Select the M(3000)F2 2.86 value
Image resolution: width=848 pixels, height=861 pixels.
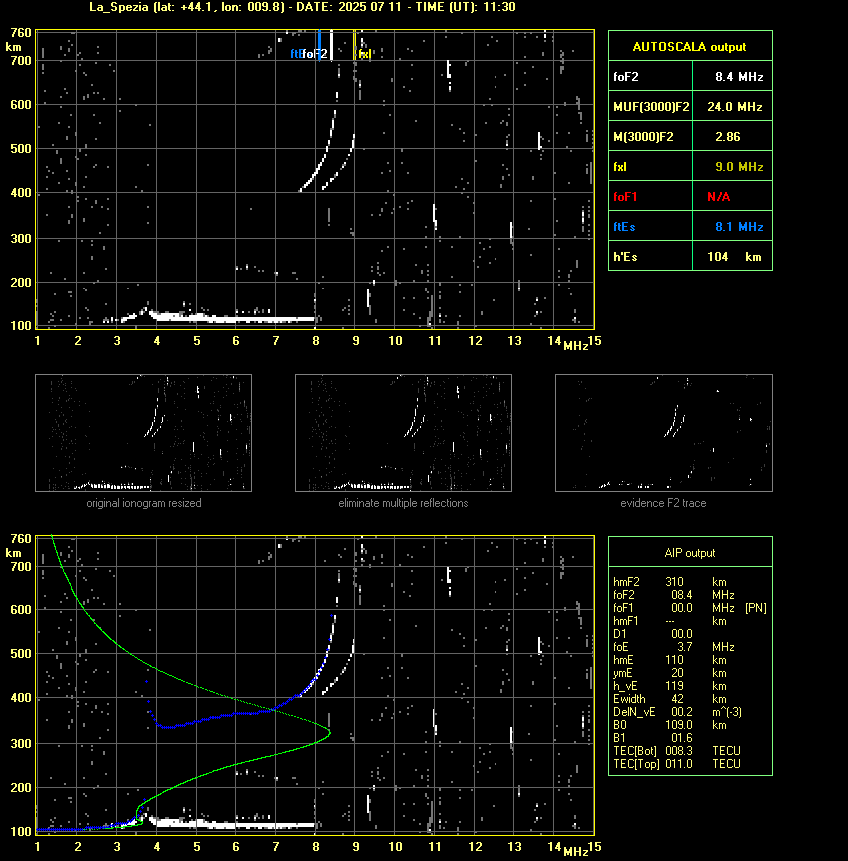(728, 137)
